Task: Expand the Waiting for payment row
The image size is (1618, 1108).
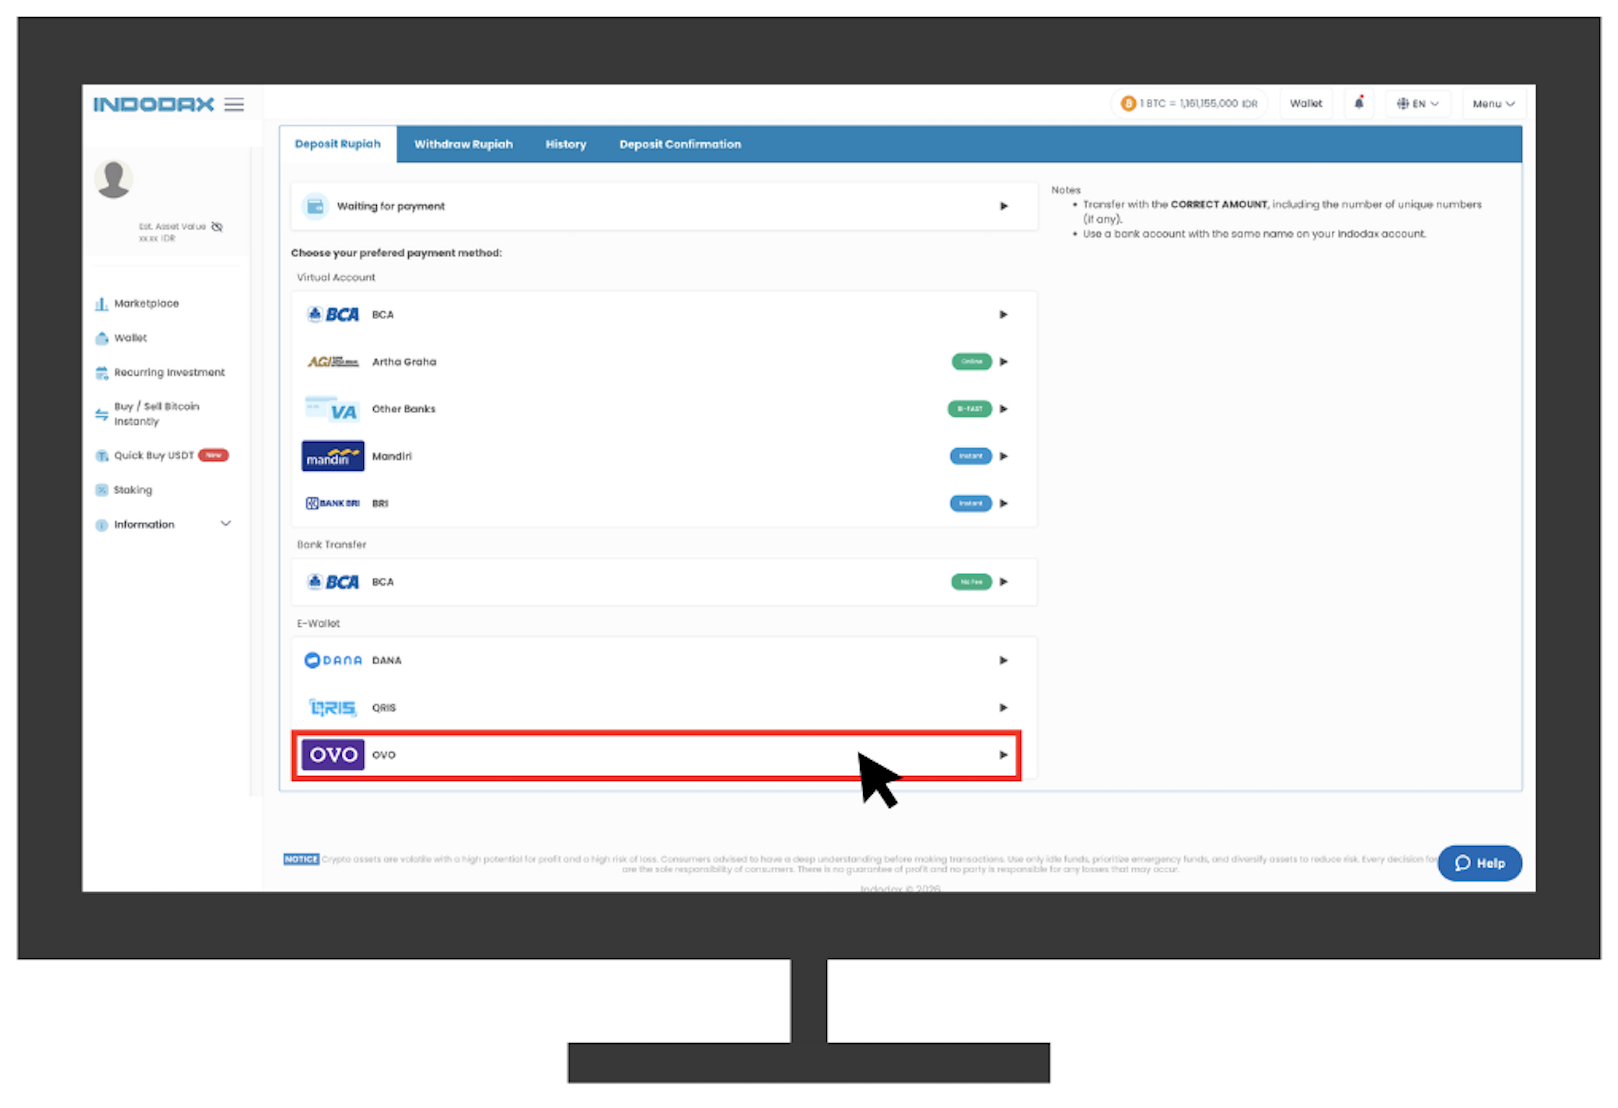Action: (x=664, y=206)
